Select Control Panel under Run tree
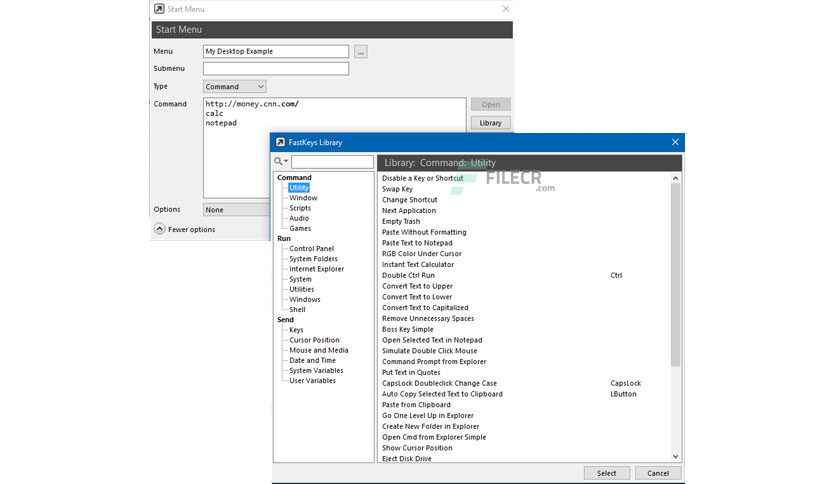This screenshot has width=836, height=484. (x=311, y=248)
